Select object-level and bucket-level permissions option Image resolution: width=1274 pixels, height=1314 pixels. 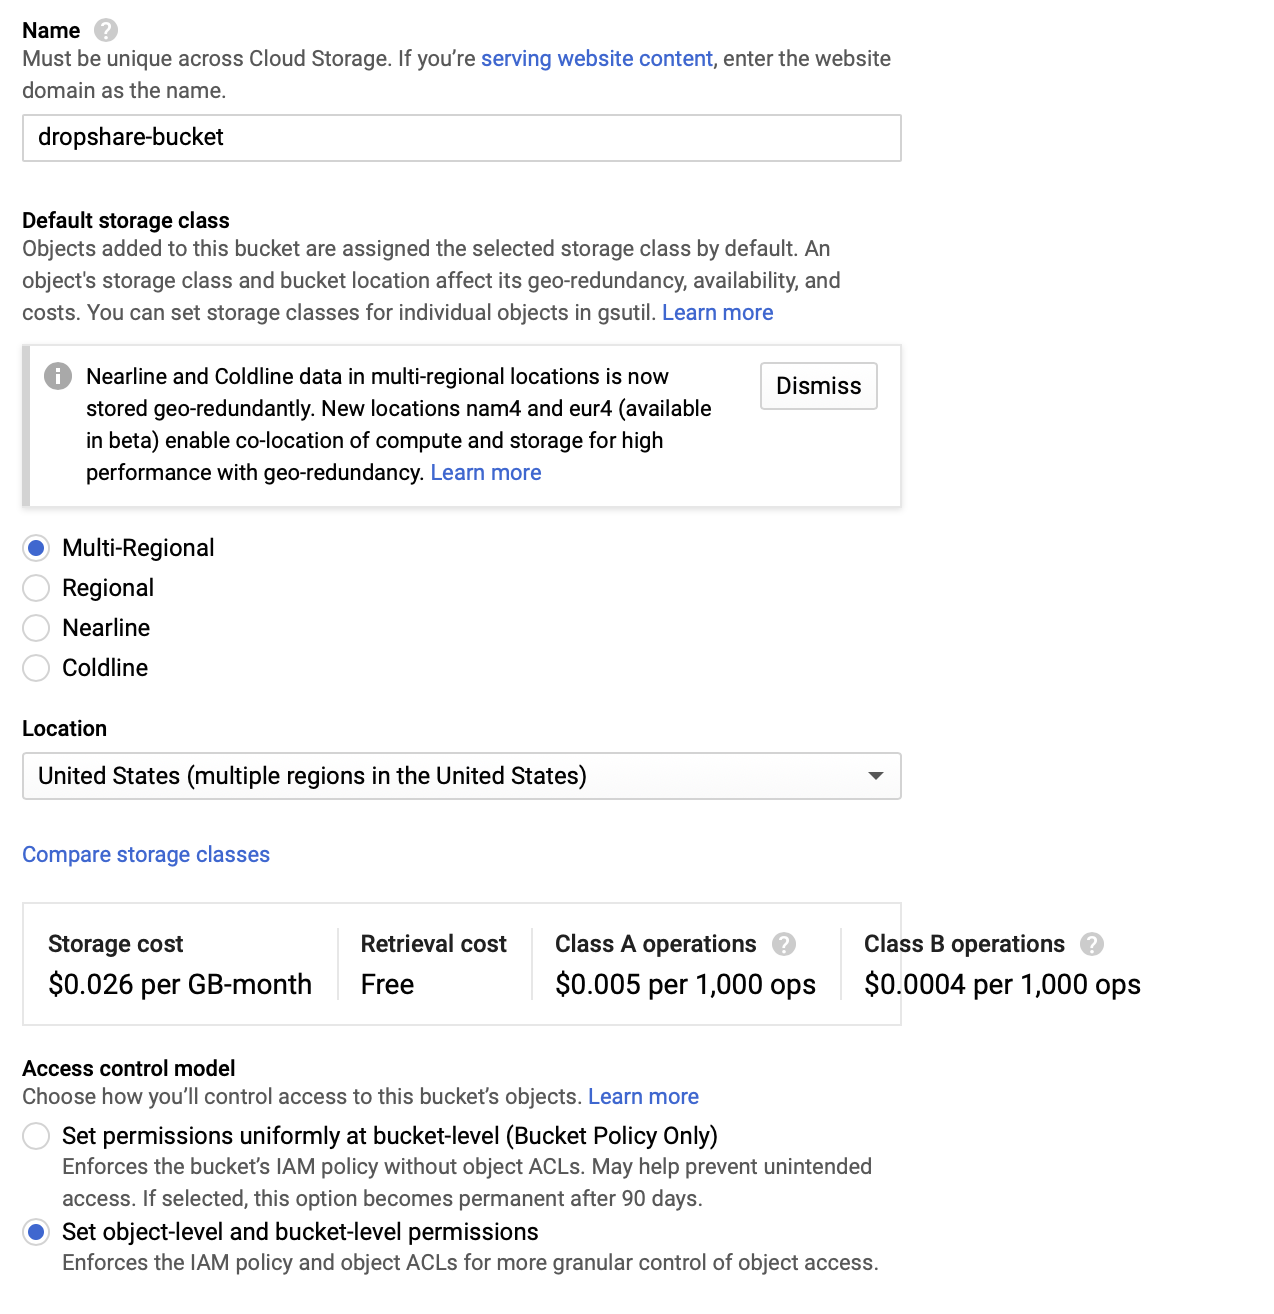pos(36,1232)
